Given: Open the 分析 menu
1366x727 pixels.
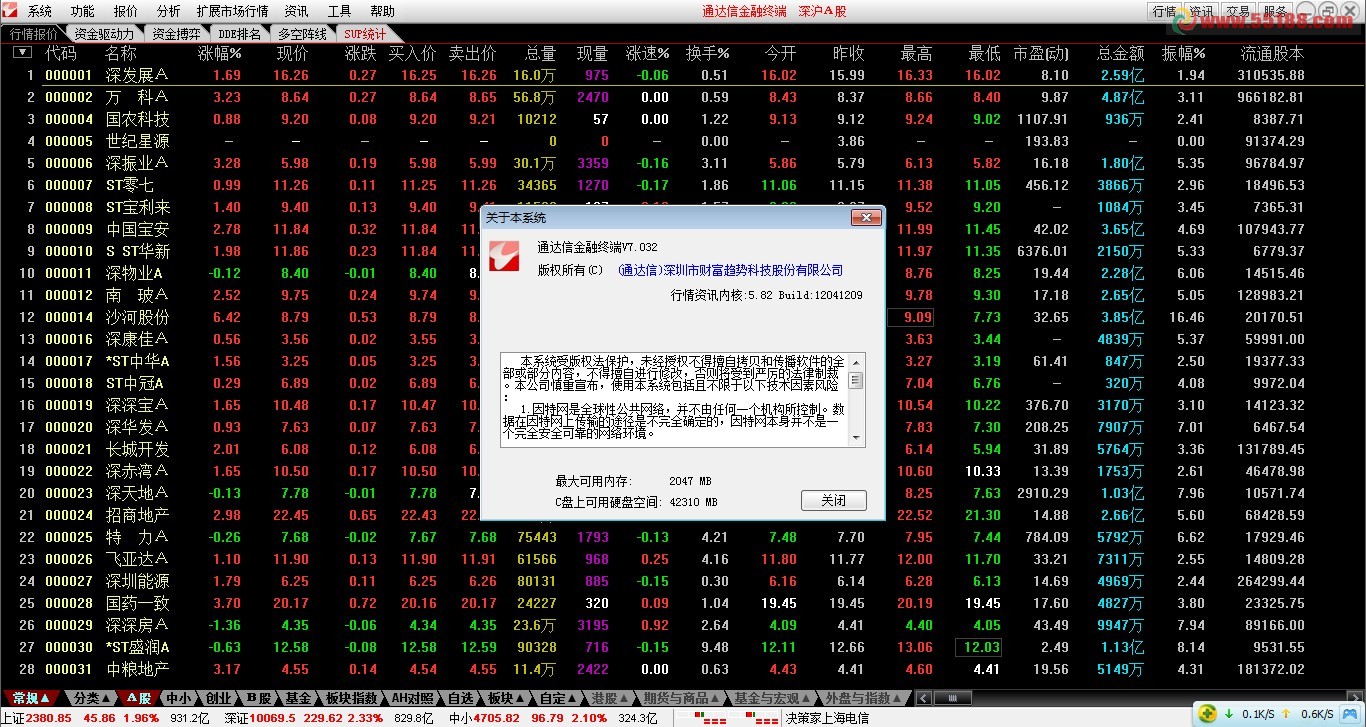Looking at the screenshot, I should point(169,11).
